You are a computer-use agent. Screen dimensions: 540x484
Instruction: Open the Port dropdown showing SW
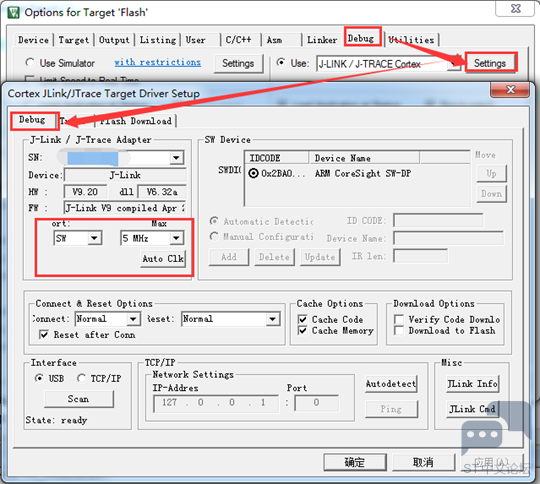(77, 238)
